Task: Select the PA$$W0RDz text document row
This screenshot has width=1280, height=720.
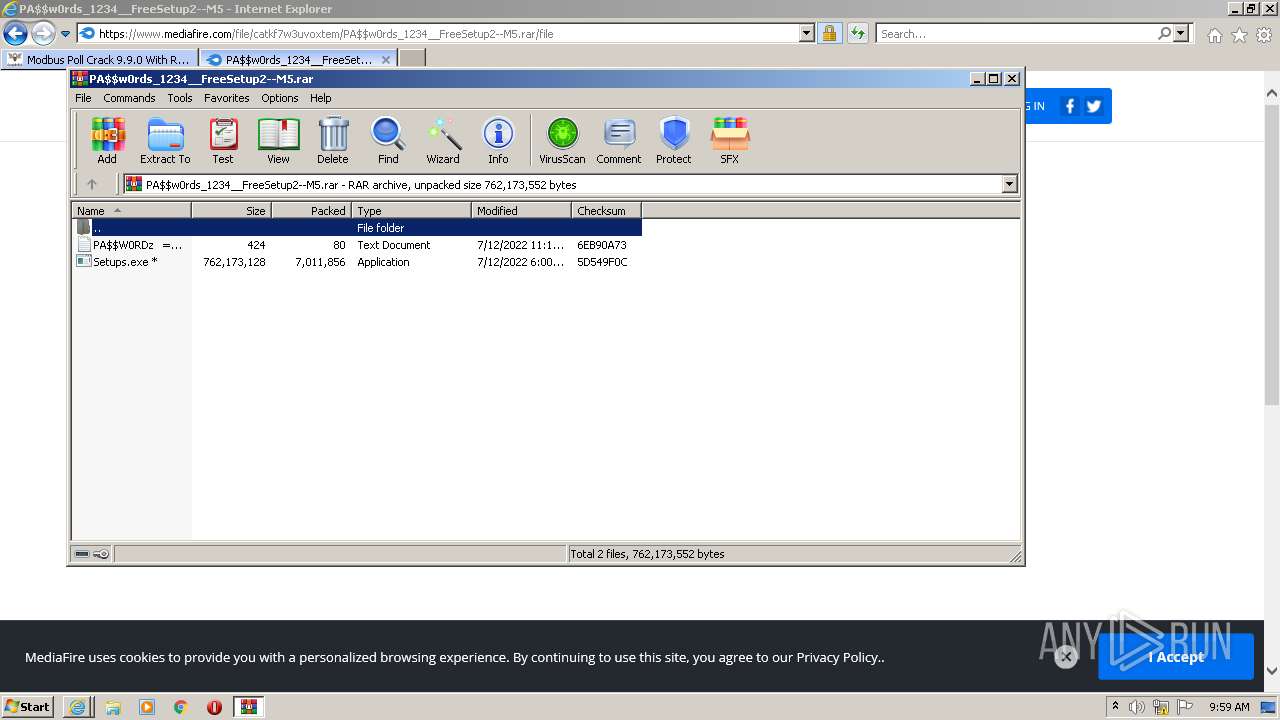Action: 357,245
